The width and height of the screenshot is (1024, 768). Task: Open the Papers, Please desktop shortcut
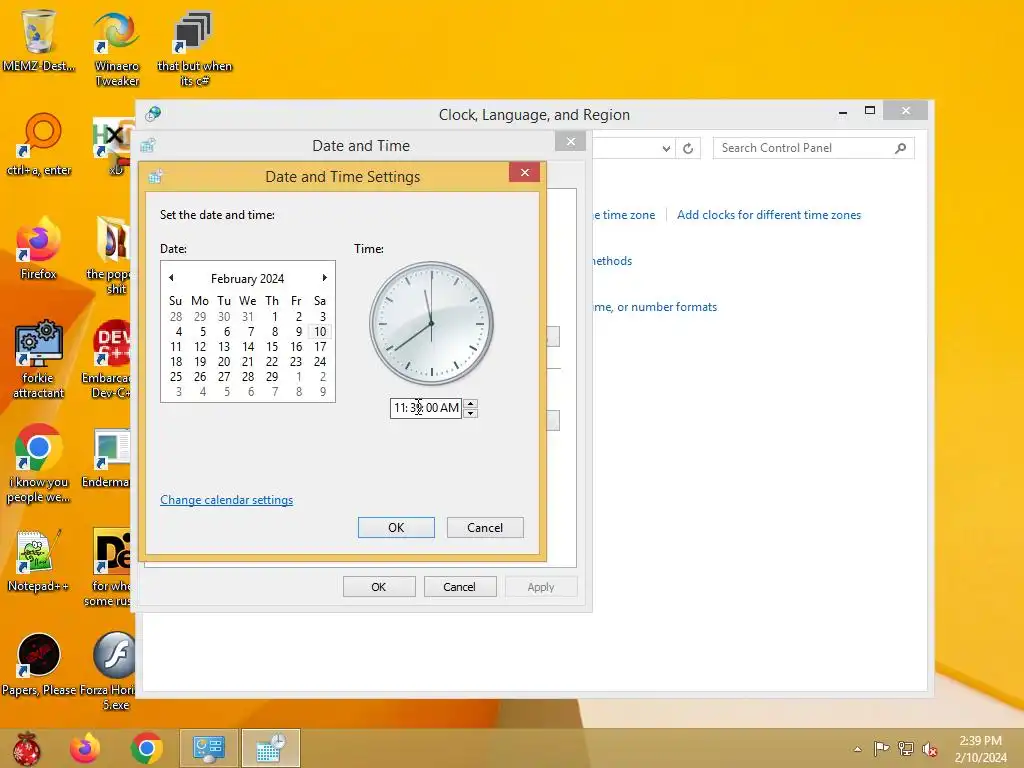[x=39, y=664]
